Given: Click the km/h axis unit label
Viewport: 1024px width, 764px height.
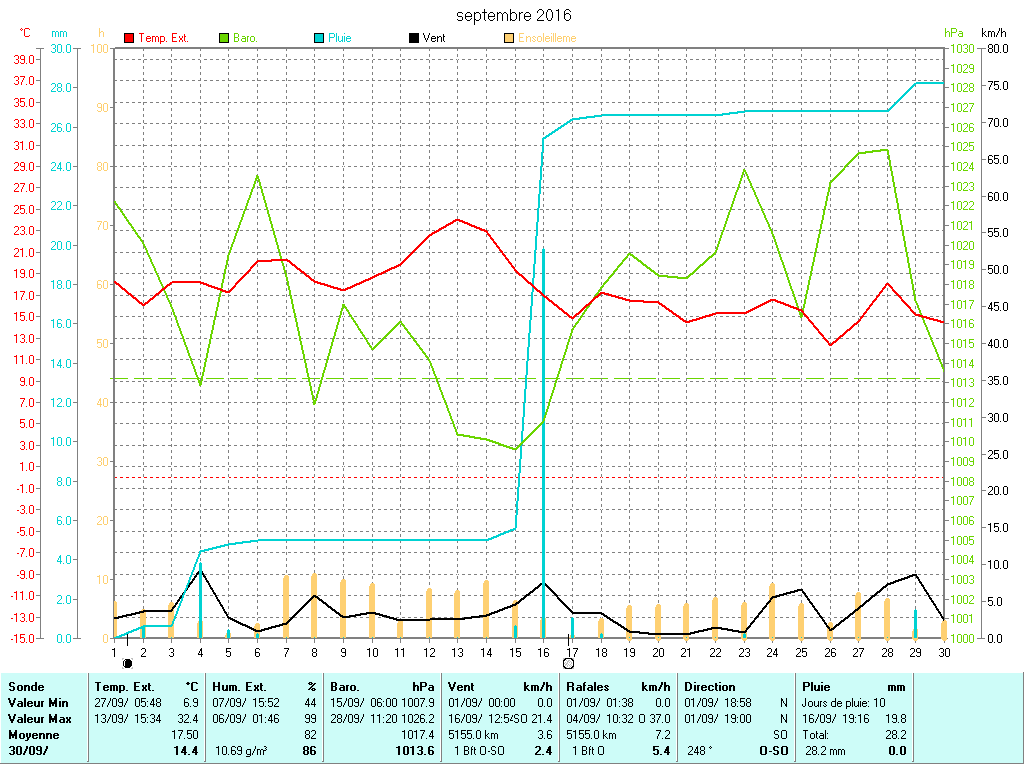Looking at the screenshot, I should point(994,33).
